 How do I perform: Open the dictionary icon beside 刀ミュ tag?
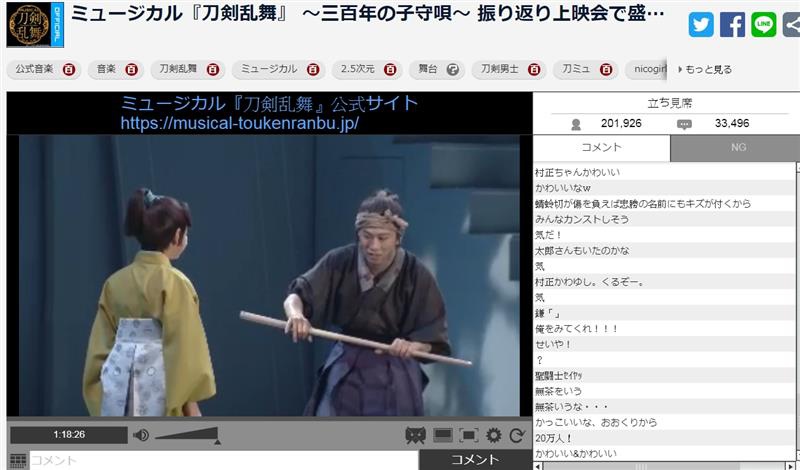[606, 69]
